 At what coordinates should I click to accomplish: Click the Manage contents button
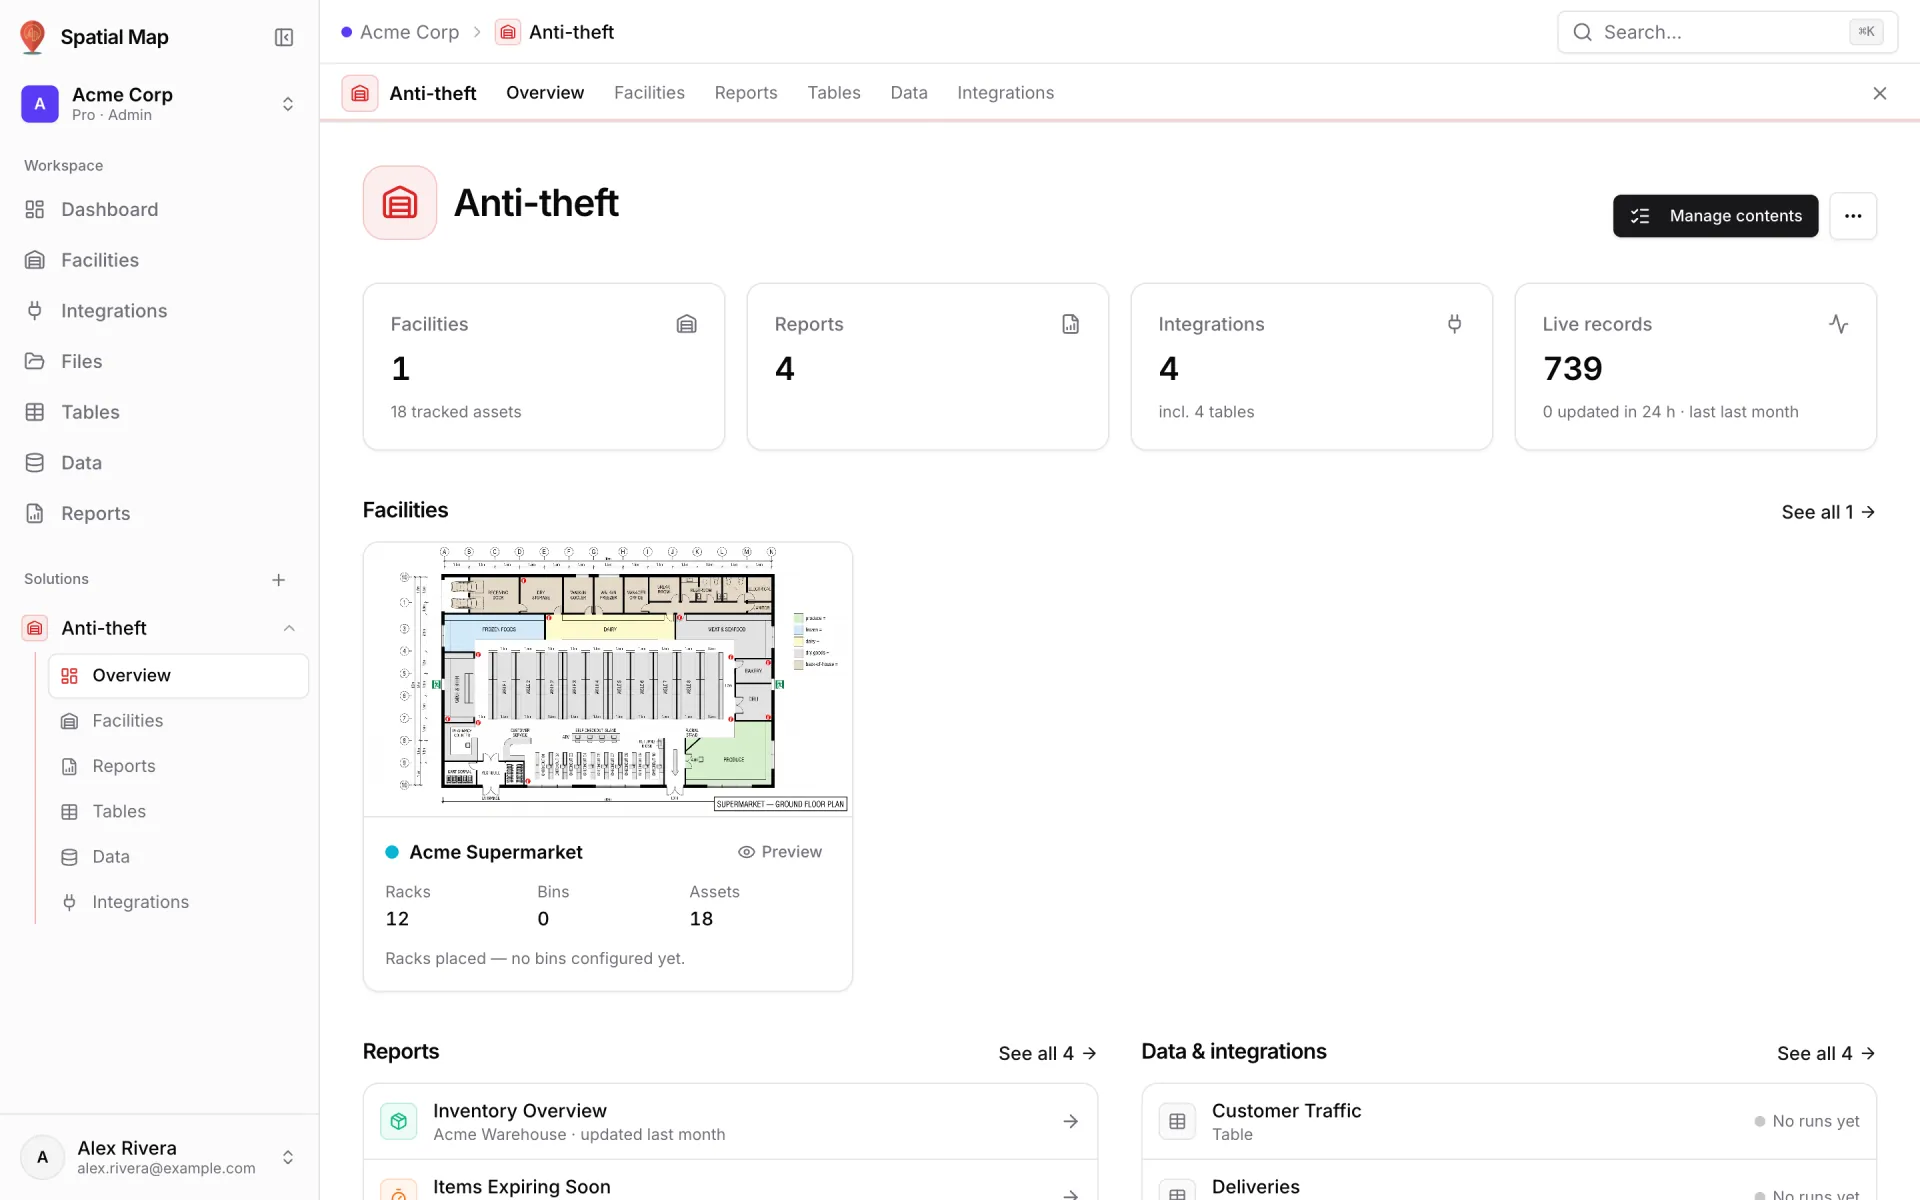pyautogui.click(x=1715, y=216)
